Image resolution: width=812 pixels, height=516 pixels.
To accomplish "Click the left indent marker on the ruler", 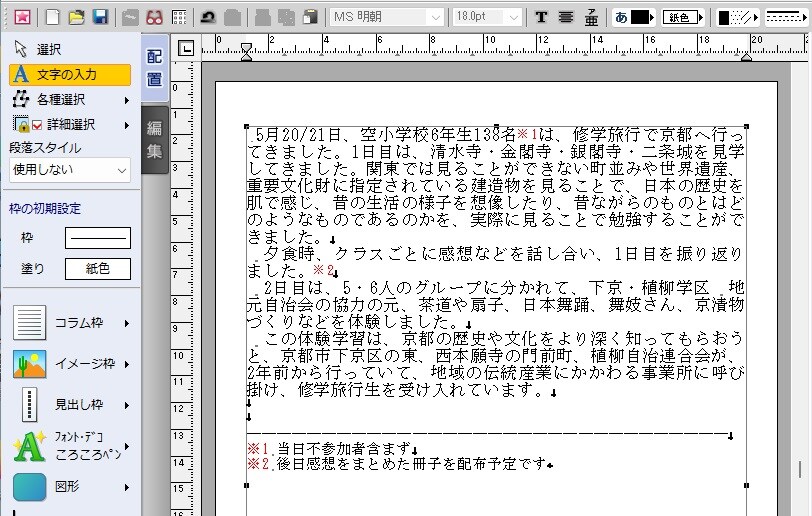I will click(246, 51).
